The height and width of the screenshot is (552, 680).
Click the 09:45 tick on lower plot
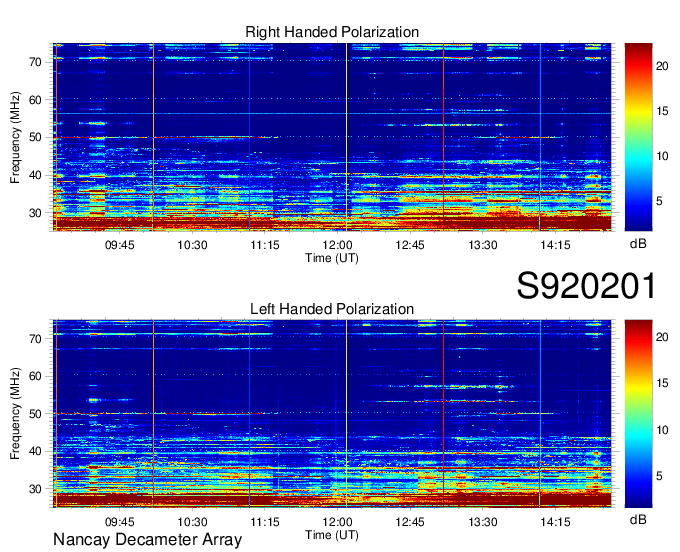coord(120,522)
